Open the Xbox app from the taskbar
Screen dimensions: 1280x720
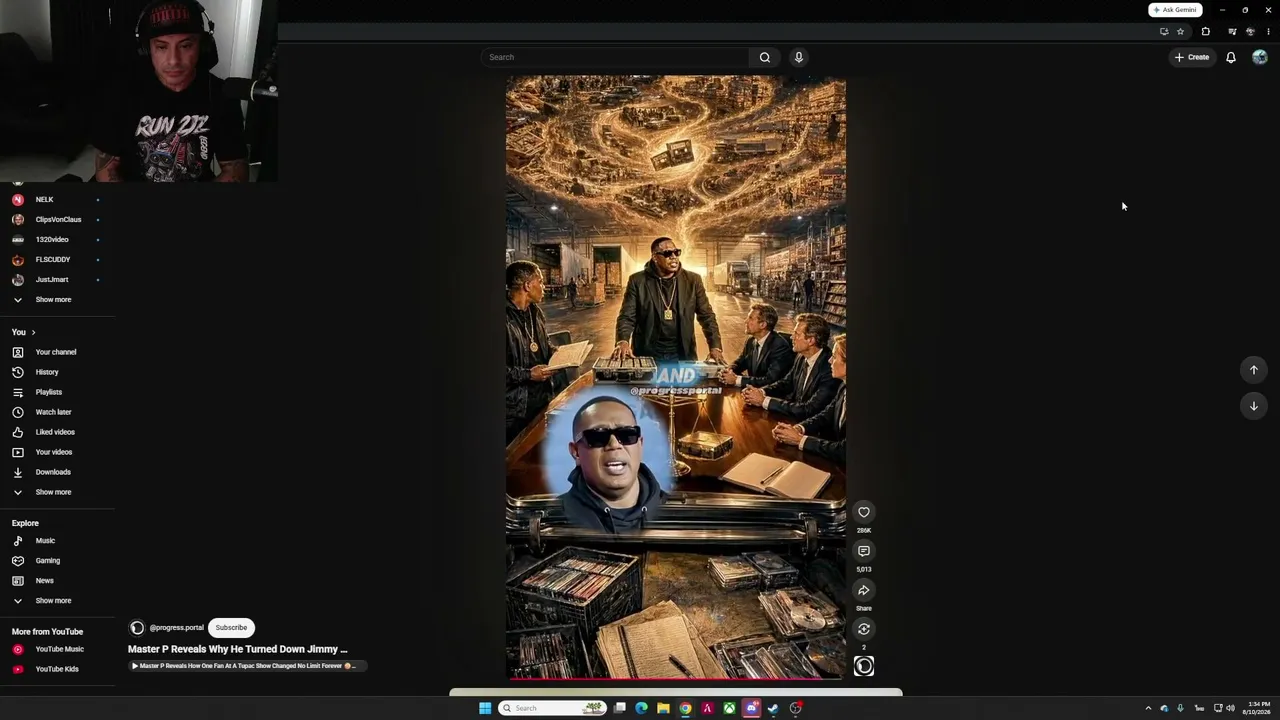[730, 708]
